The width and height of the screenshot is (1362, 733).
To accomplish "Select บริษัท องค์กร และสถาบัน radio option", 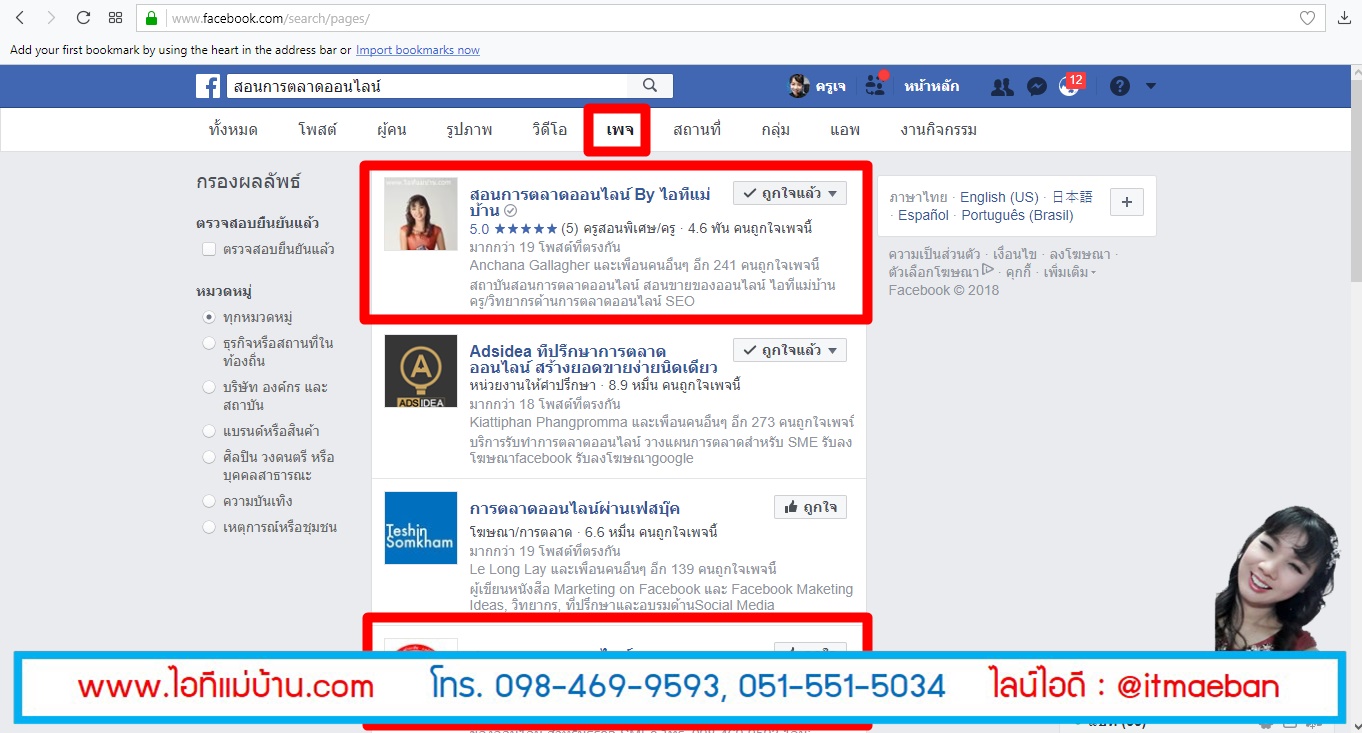I will 209,387.
